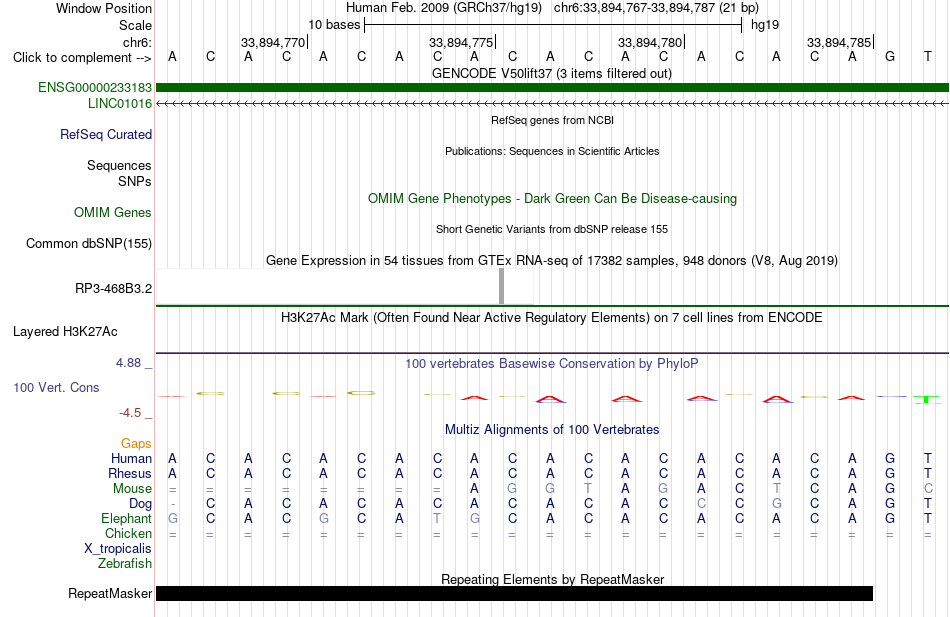Click the RefSeq Curated track label
Viewport: 950px width, 617px height.
(106, 135)
